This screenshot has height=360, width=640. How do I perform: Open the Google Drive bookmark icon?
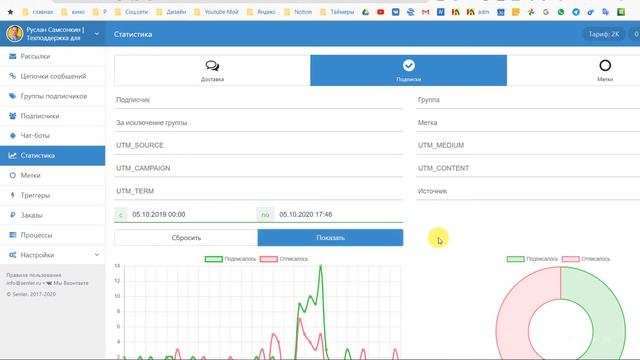tap(365, 12)
